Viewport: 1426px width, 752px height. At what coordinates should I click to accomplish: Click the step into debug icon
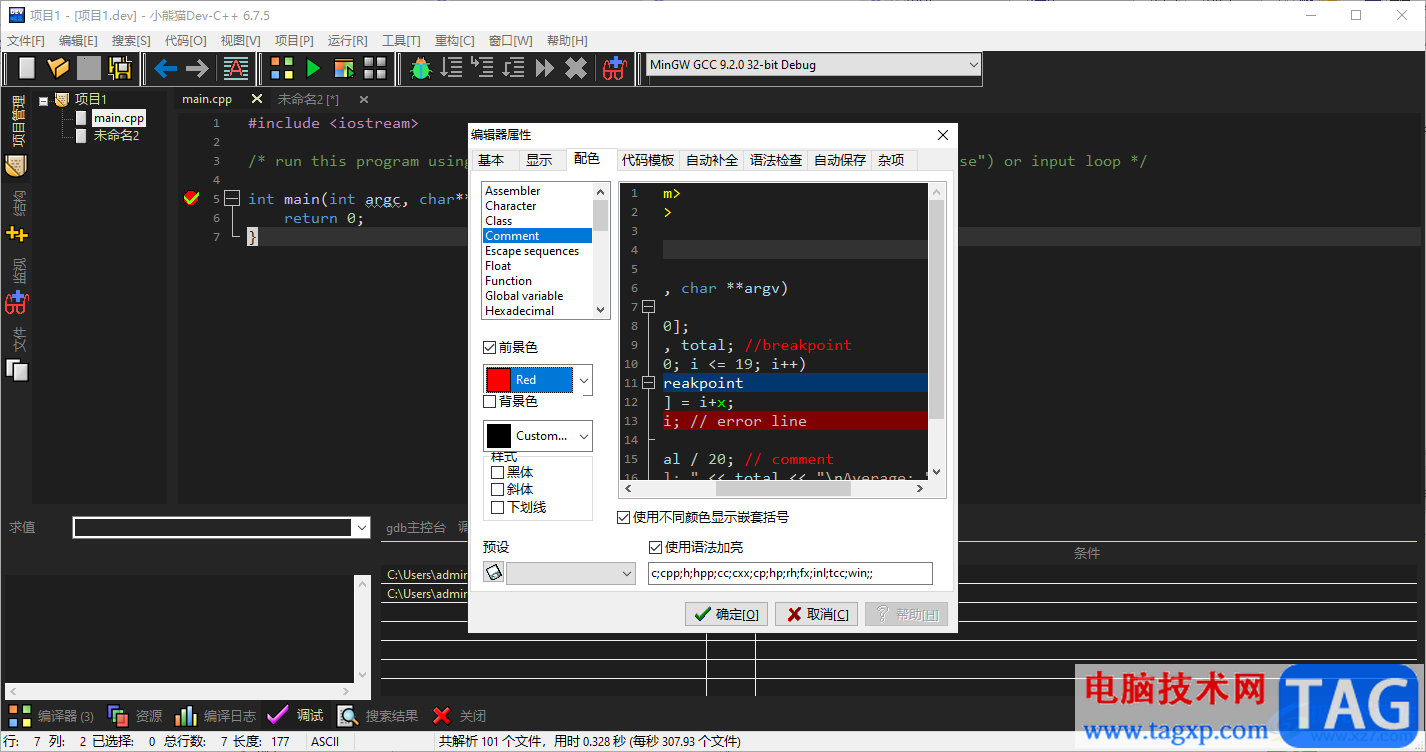tap(483, 68)
